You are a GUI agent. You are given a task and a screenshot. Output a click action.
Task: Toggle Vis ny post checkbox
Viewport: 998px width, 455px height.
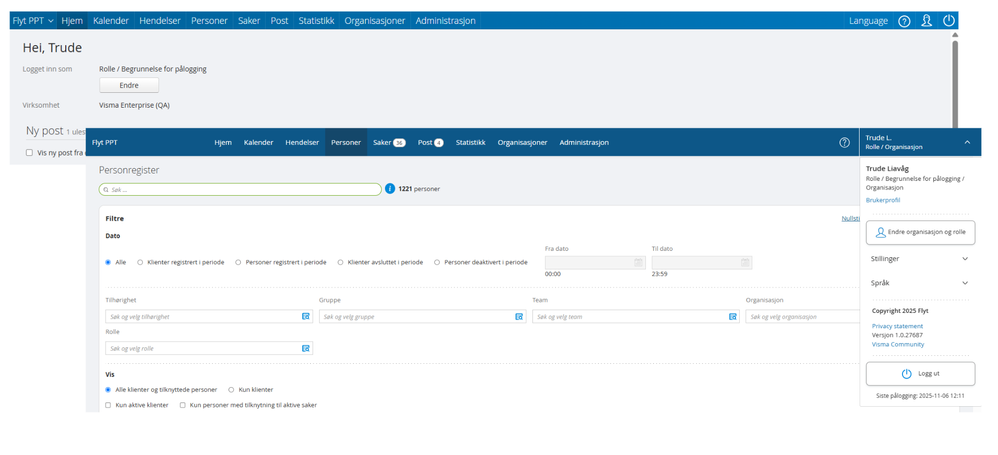[29, 153]
